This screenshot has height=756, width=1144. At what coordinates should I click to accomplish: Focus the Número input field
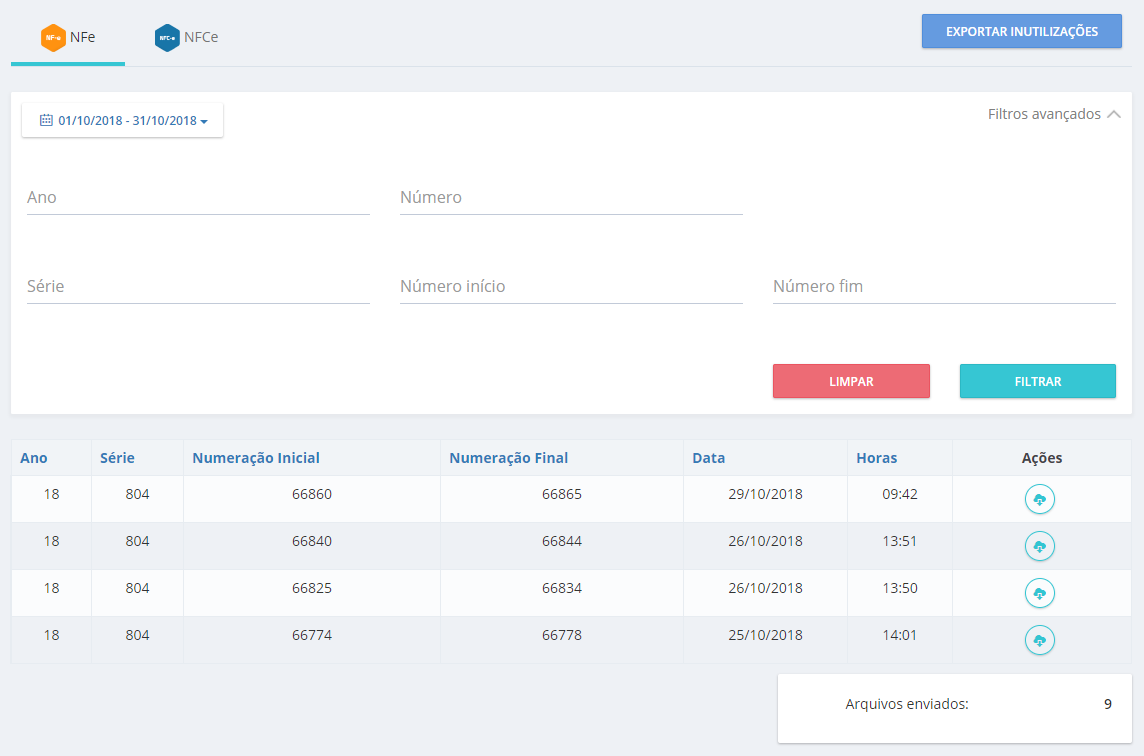point(571,198)
